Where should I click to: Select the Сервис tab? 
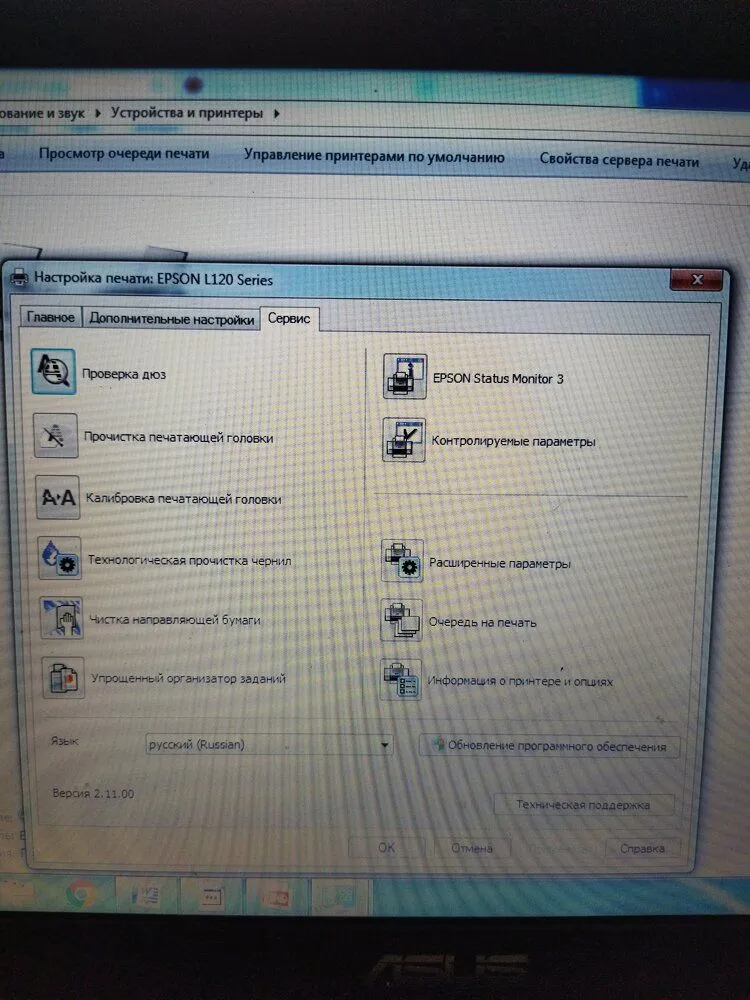point(289,318)
